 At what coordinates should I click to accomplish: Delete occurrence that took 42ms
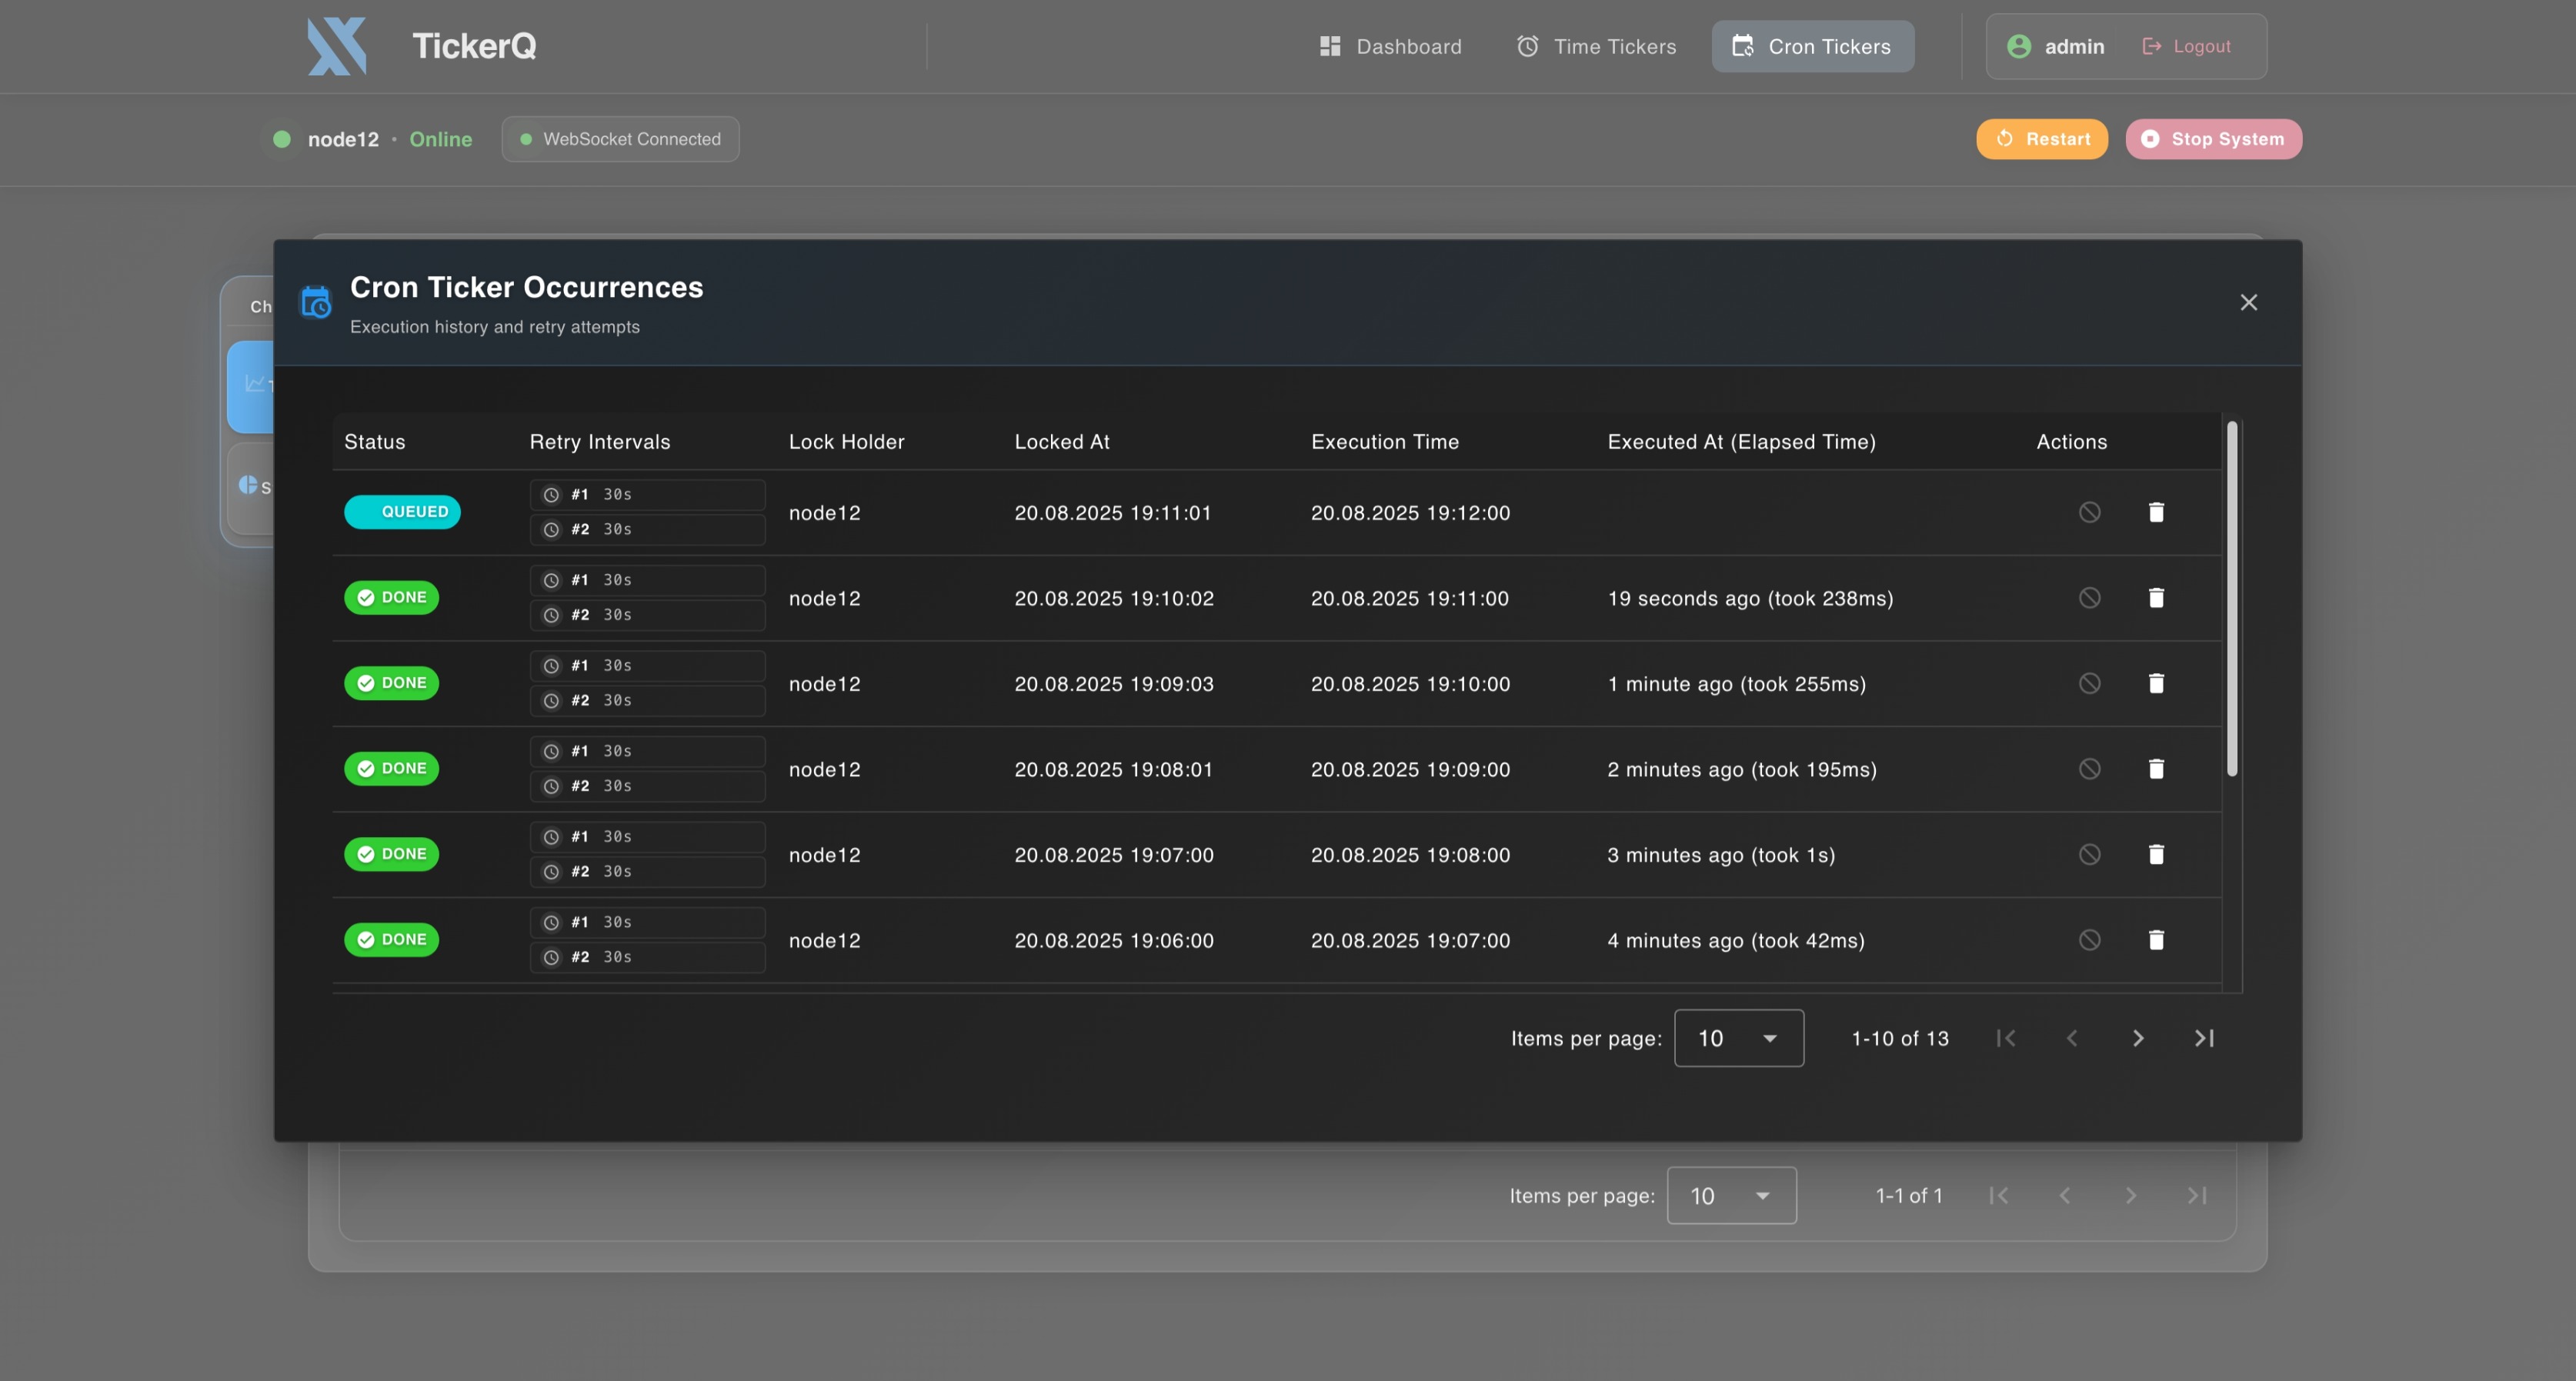[x=2156, y=940]
